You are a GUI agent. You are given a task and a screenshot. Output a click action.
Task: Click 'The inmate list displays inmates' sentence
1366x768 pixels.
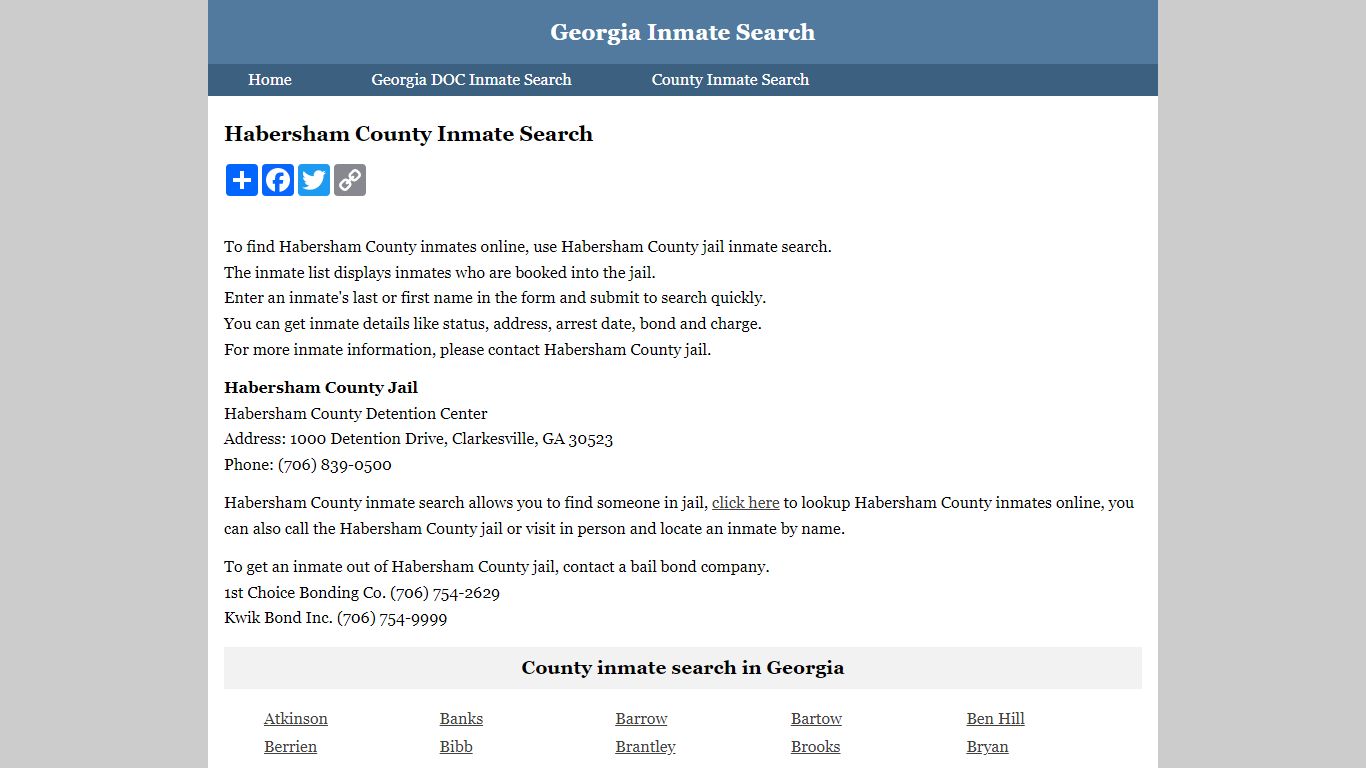pos(440,273)
